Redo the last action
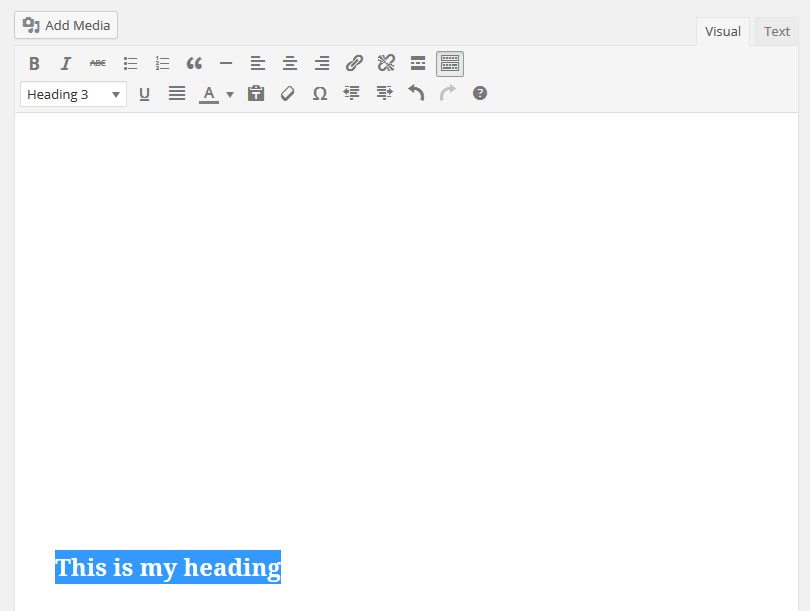The image size is (810, 611). [x=448, y=93]
